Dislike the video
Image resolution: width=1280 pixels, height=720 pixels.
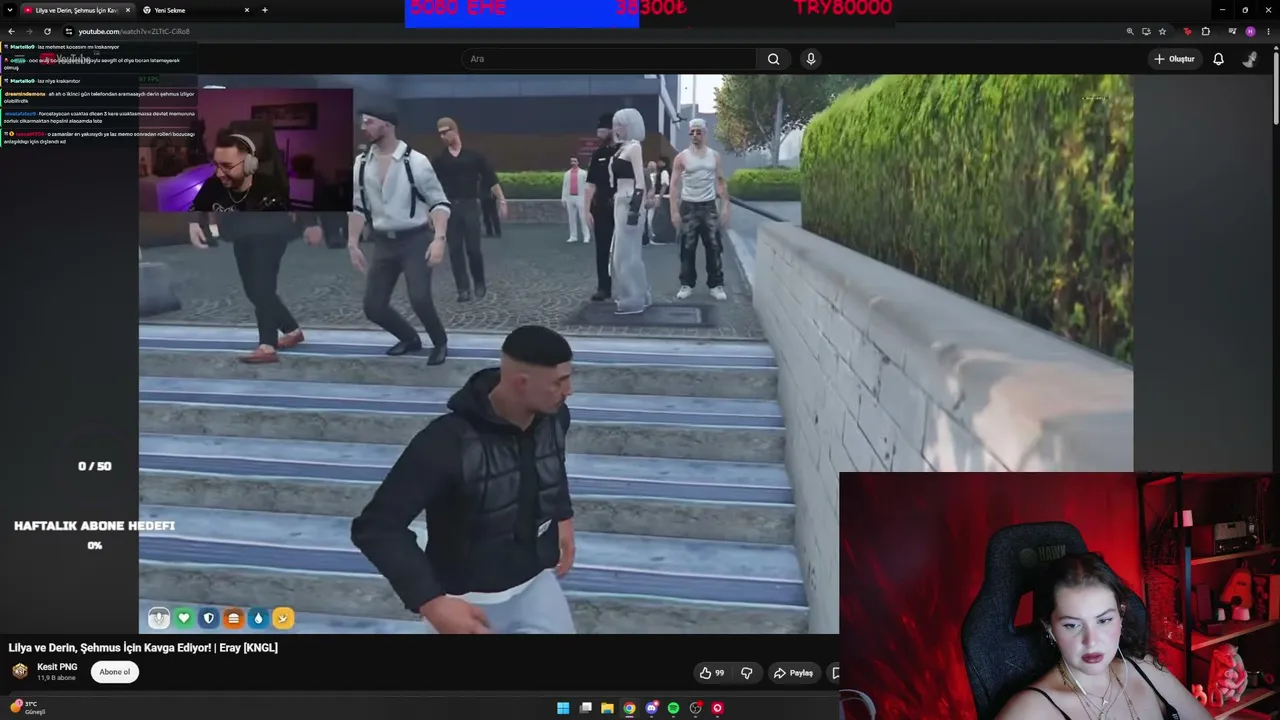pyautogui.click(x=746, y=673)
